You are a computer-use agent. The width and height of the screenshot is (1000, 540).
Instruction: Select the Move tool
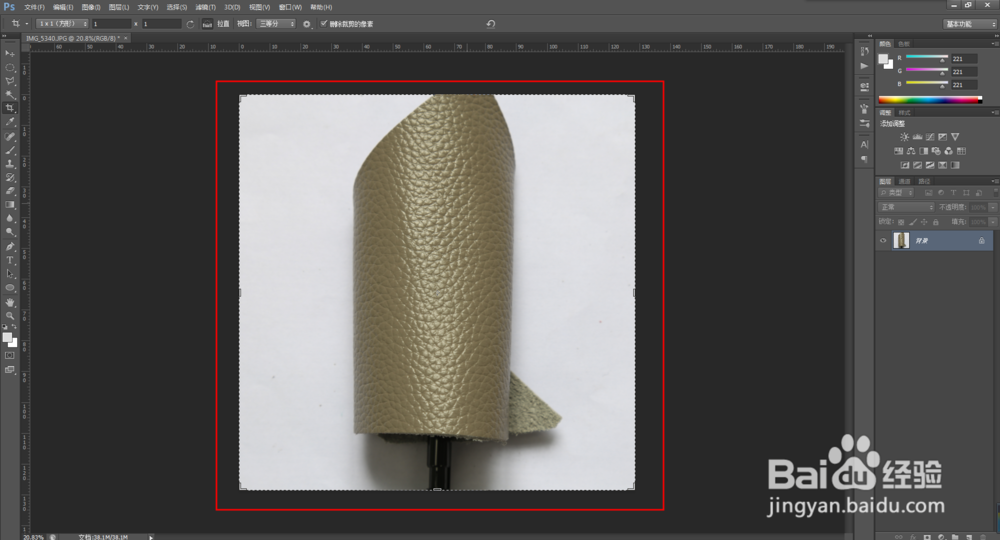pyautogui.click(x=10, y=54)
